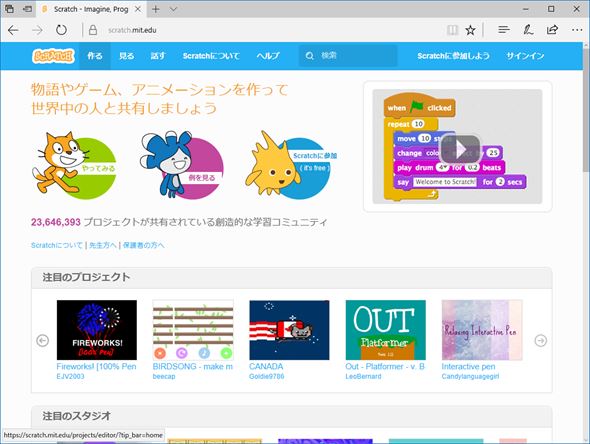
Task: Open reading view book icon
Action: click(453, 30)
